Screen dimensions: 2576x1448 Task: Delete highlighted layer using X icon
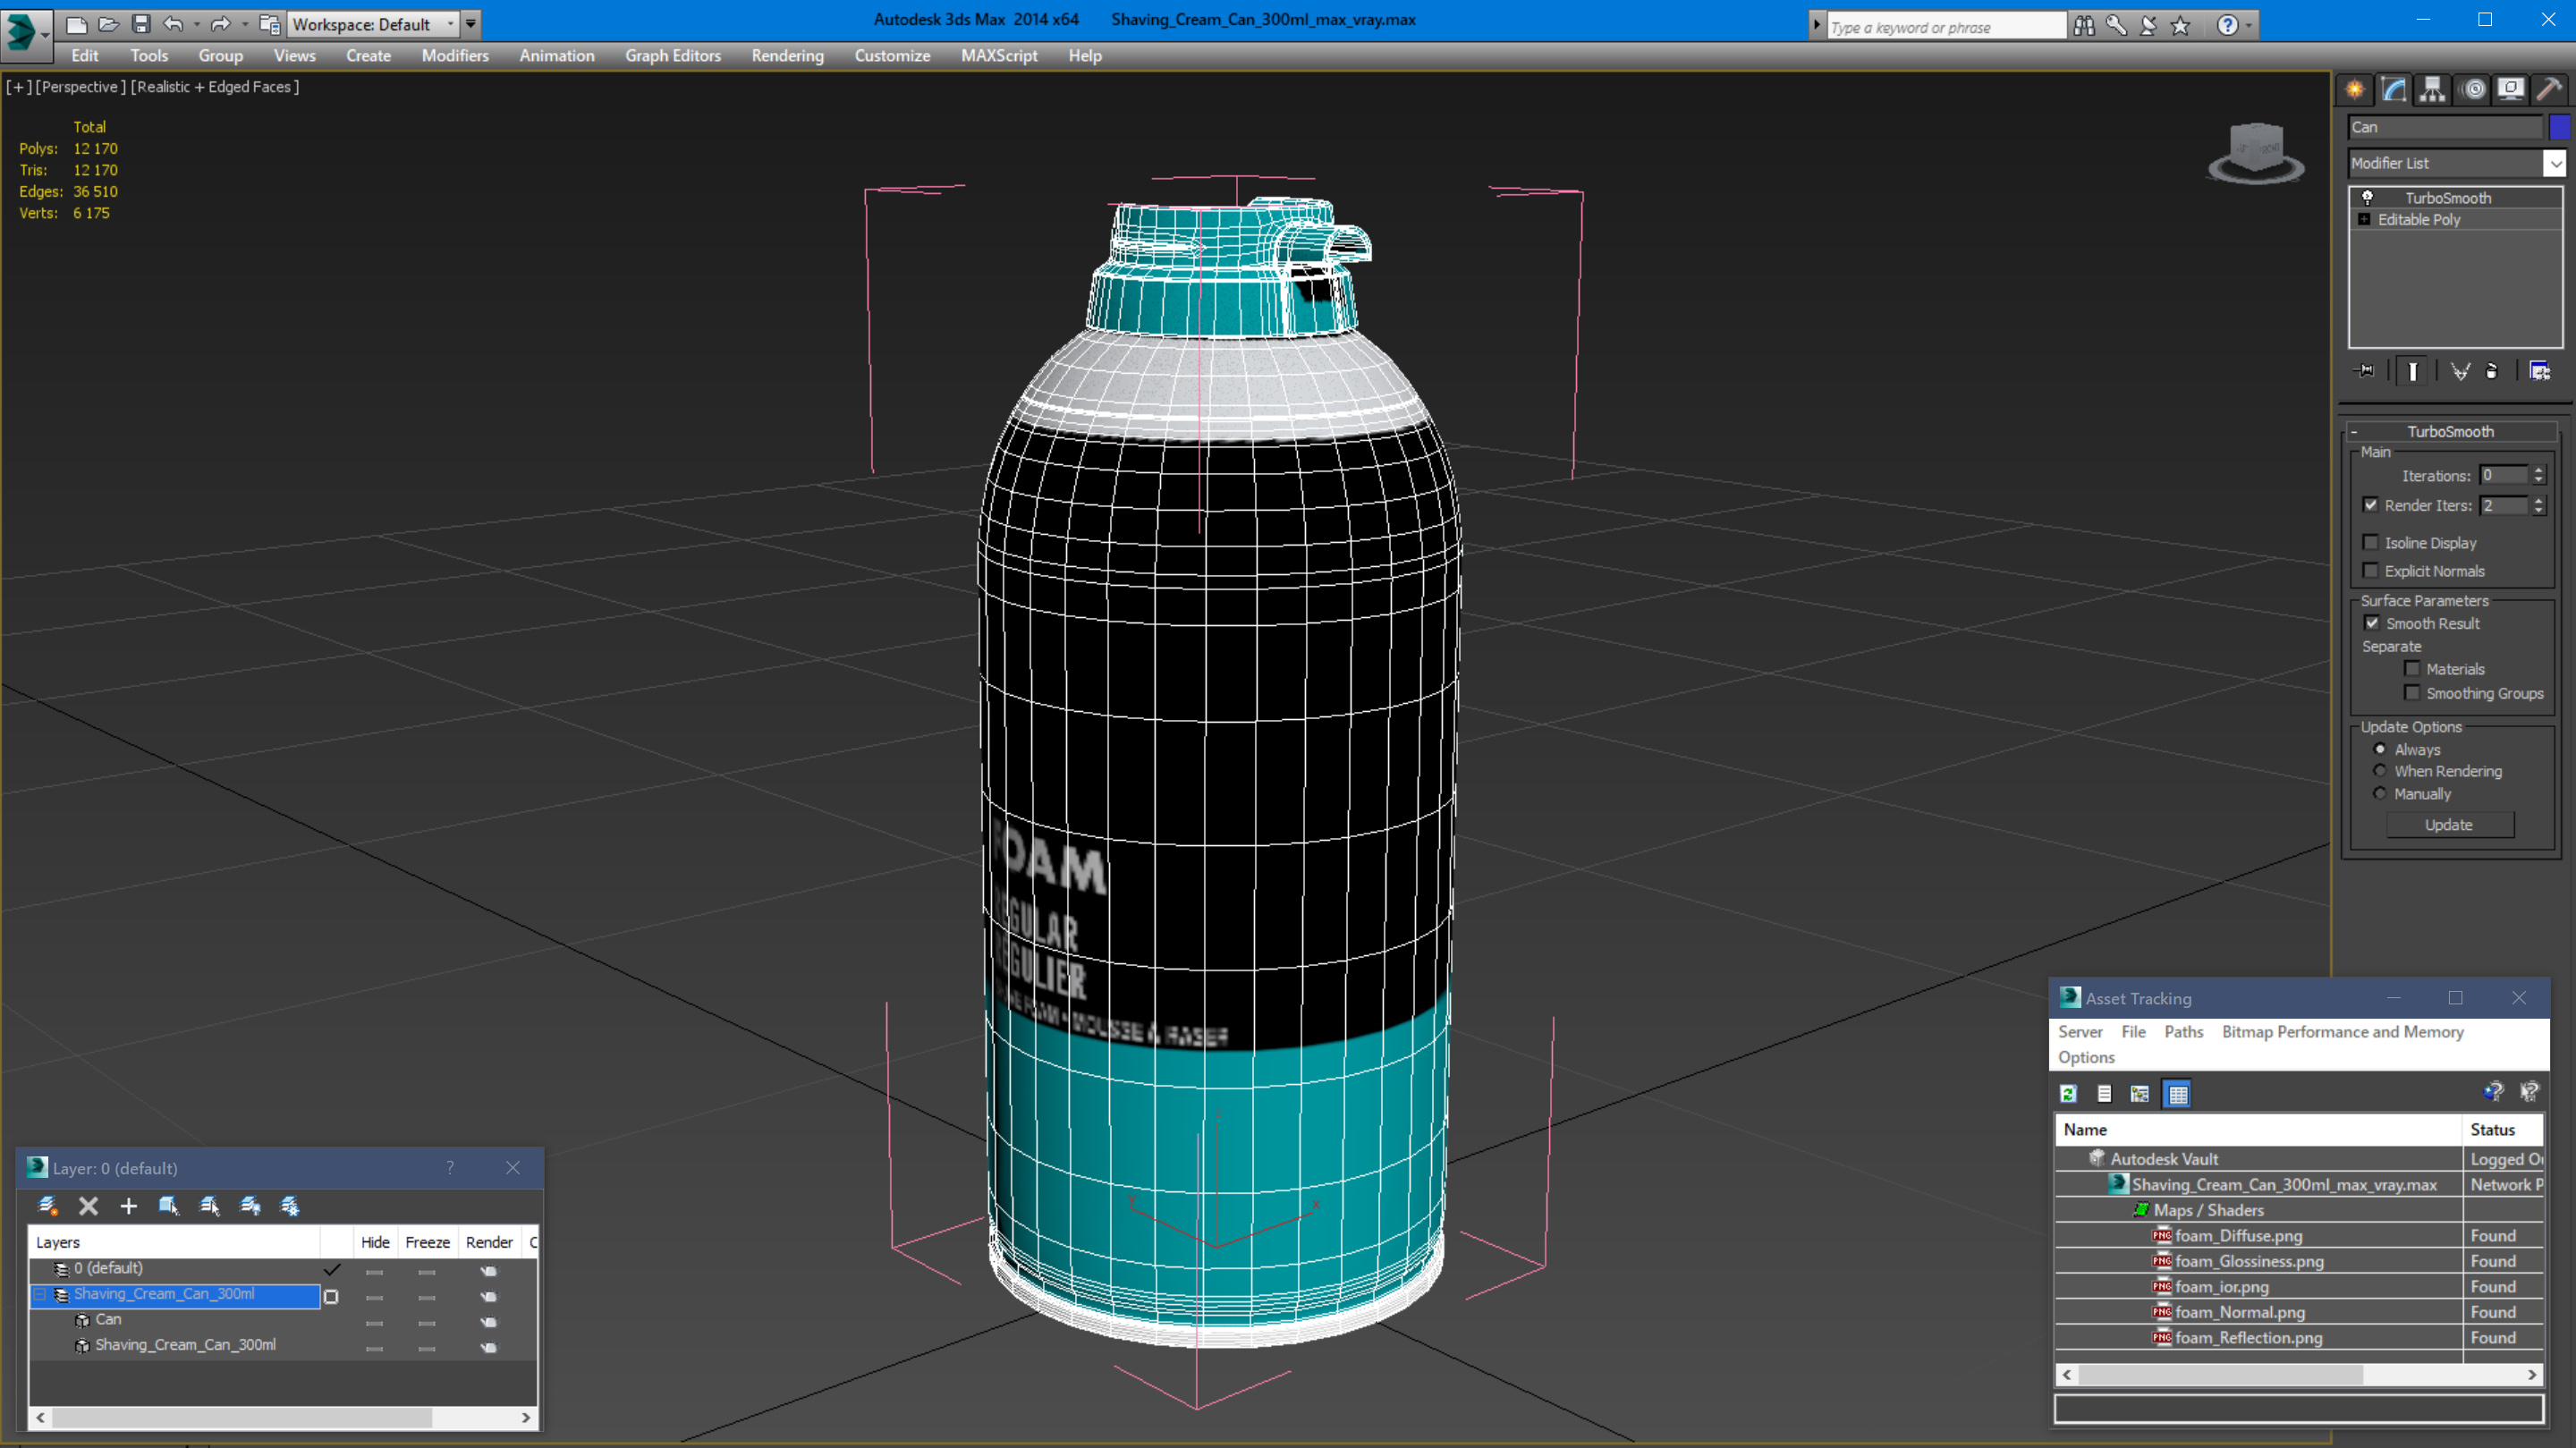(88, 1206)
